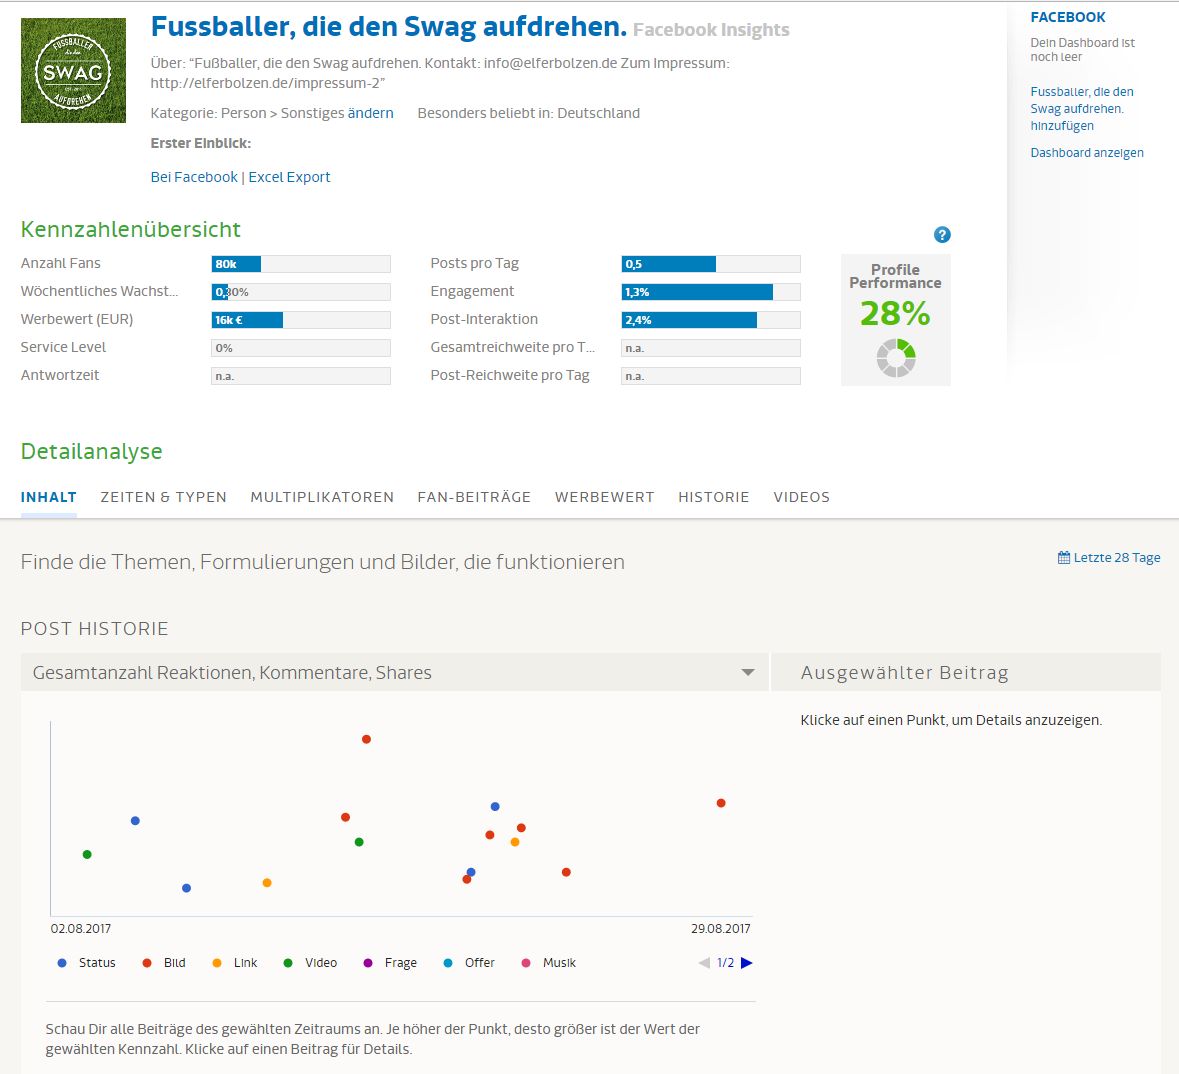1179x1074 pixels.
Task: Click the SWAG profile picture
Action: click(73, 71)
